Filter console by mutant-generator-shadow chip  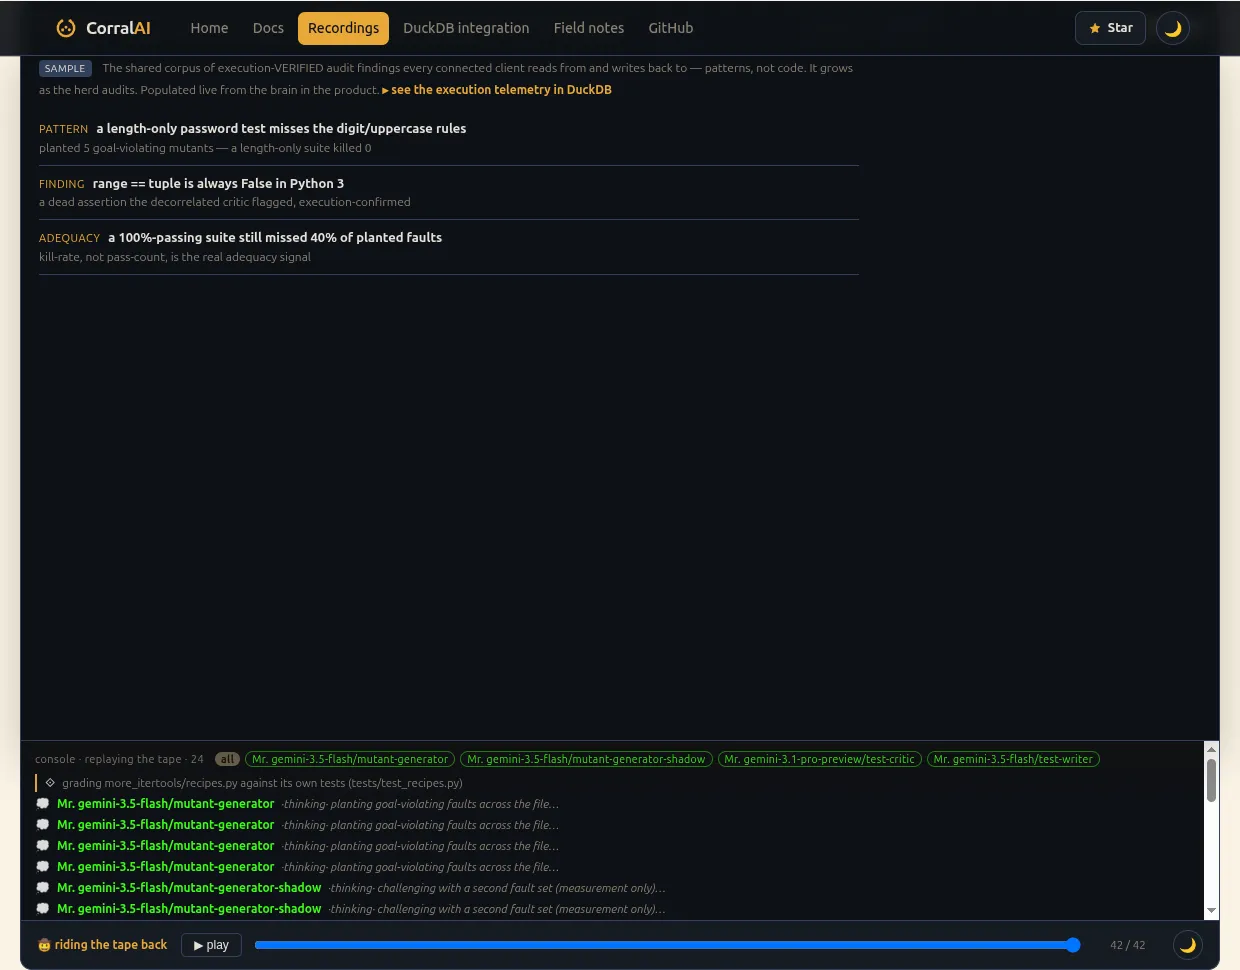[586, 759]
